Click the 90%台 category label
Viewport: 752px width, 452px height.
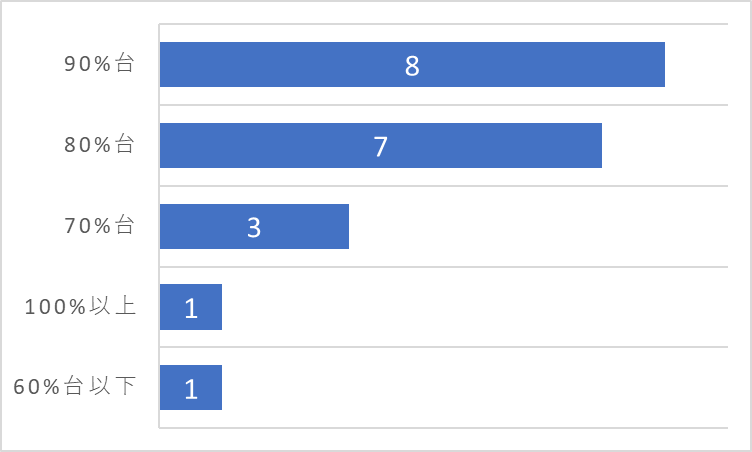click(x=99, y=63)
